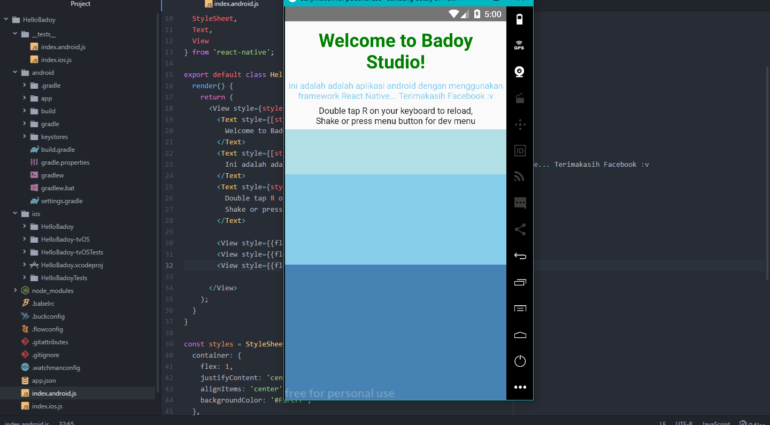Open the Network widget icon in sidebar
Image resolution: width=770 pixels, height=425 pixels.
click(x=519, y=177)
